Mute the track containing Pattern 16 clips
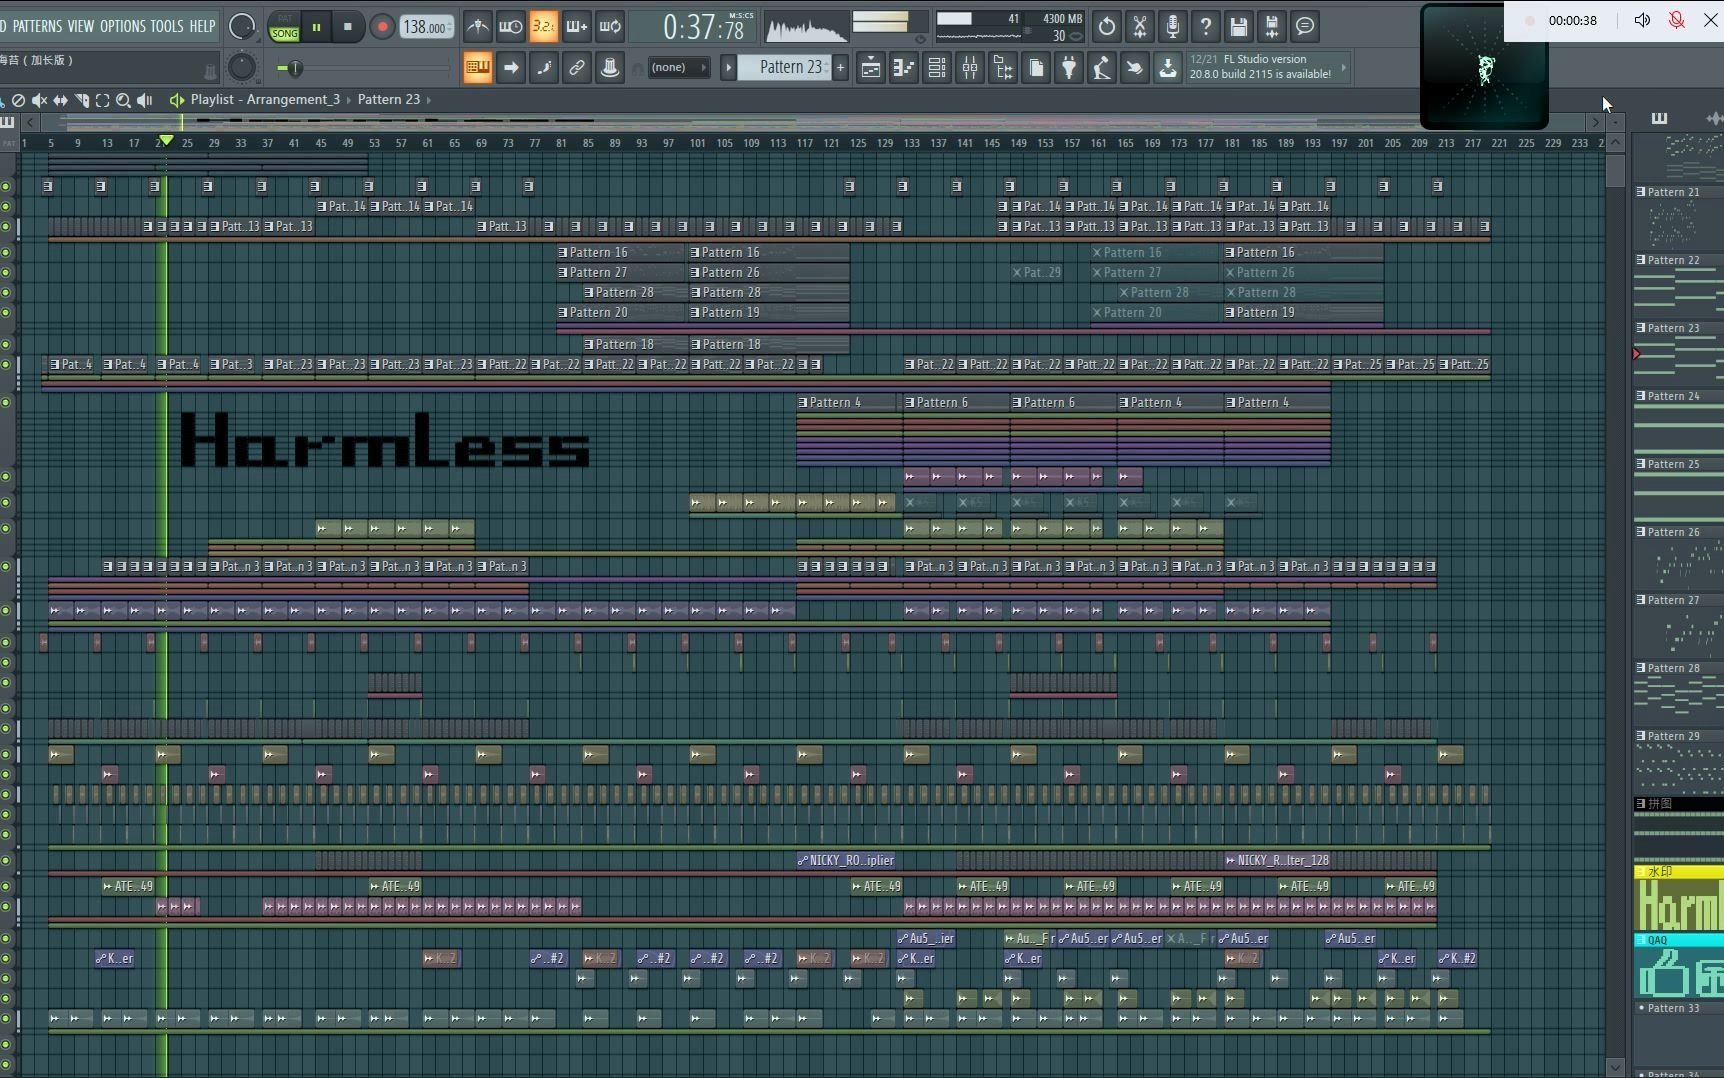This screenshot has width=1724, height=1078. [6, 253]
